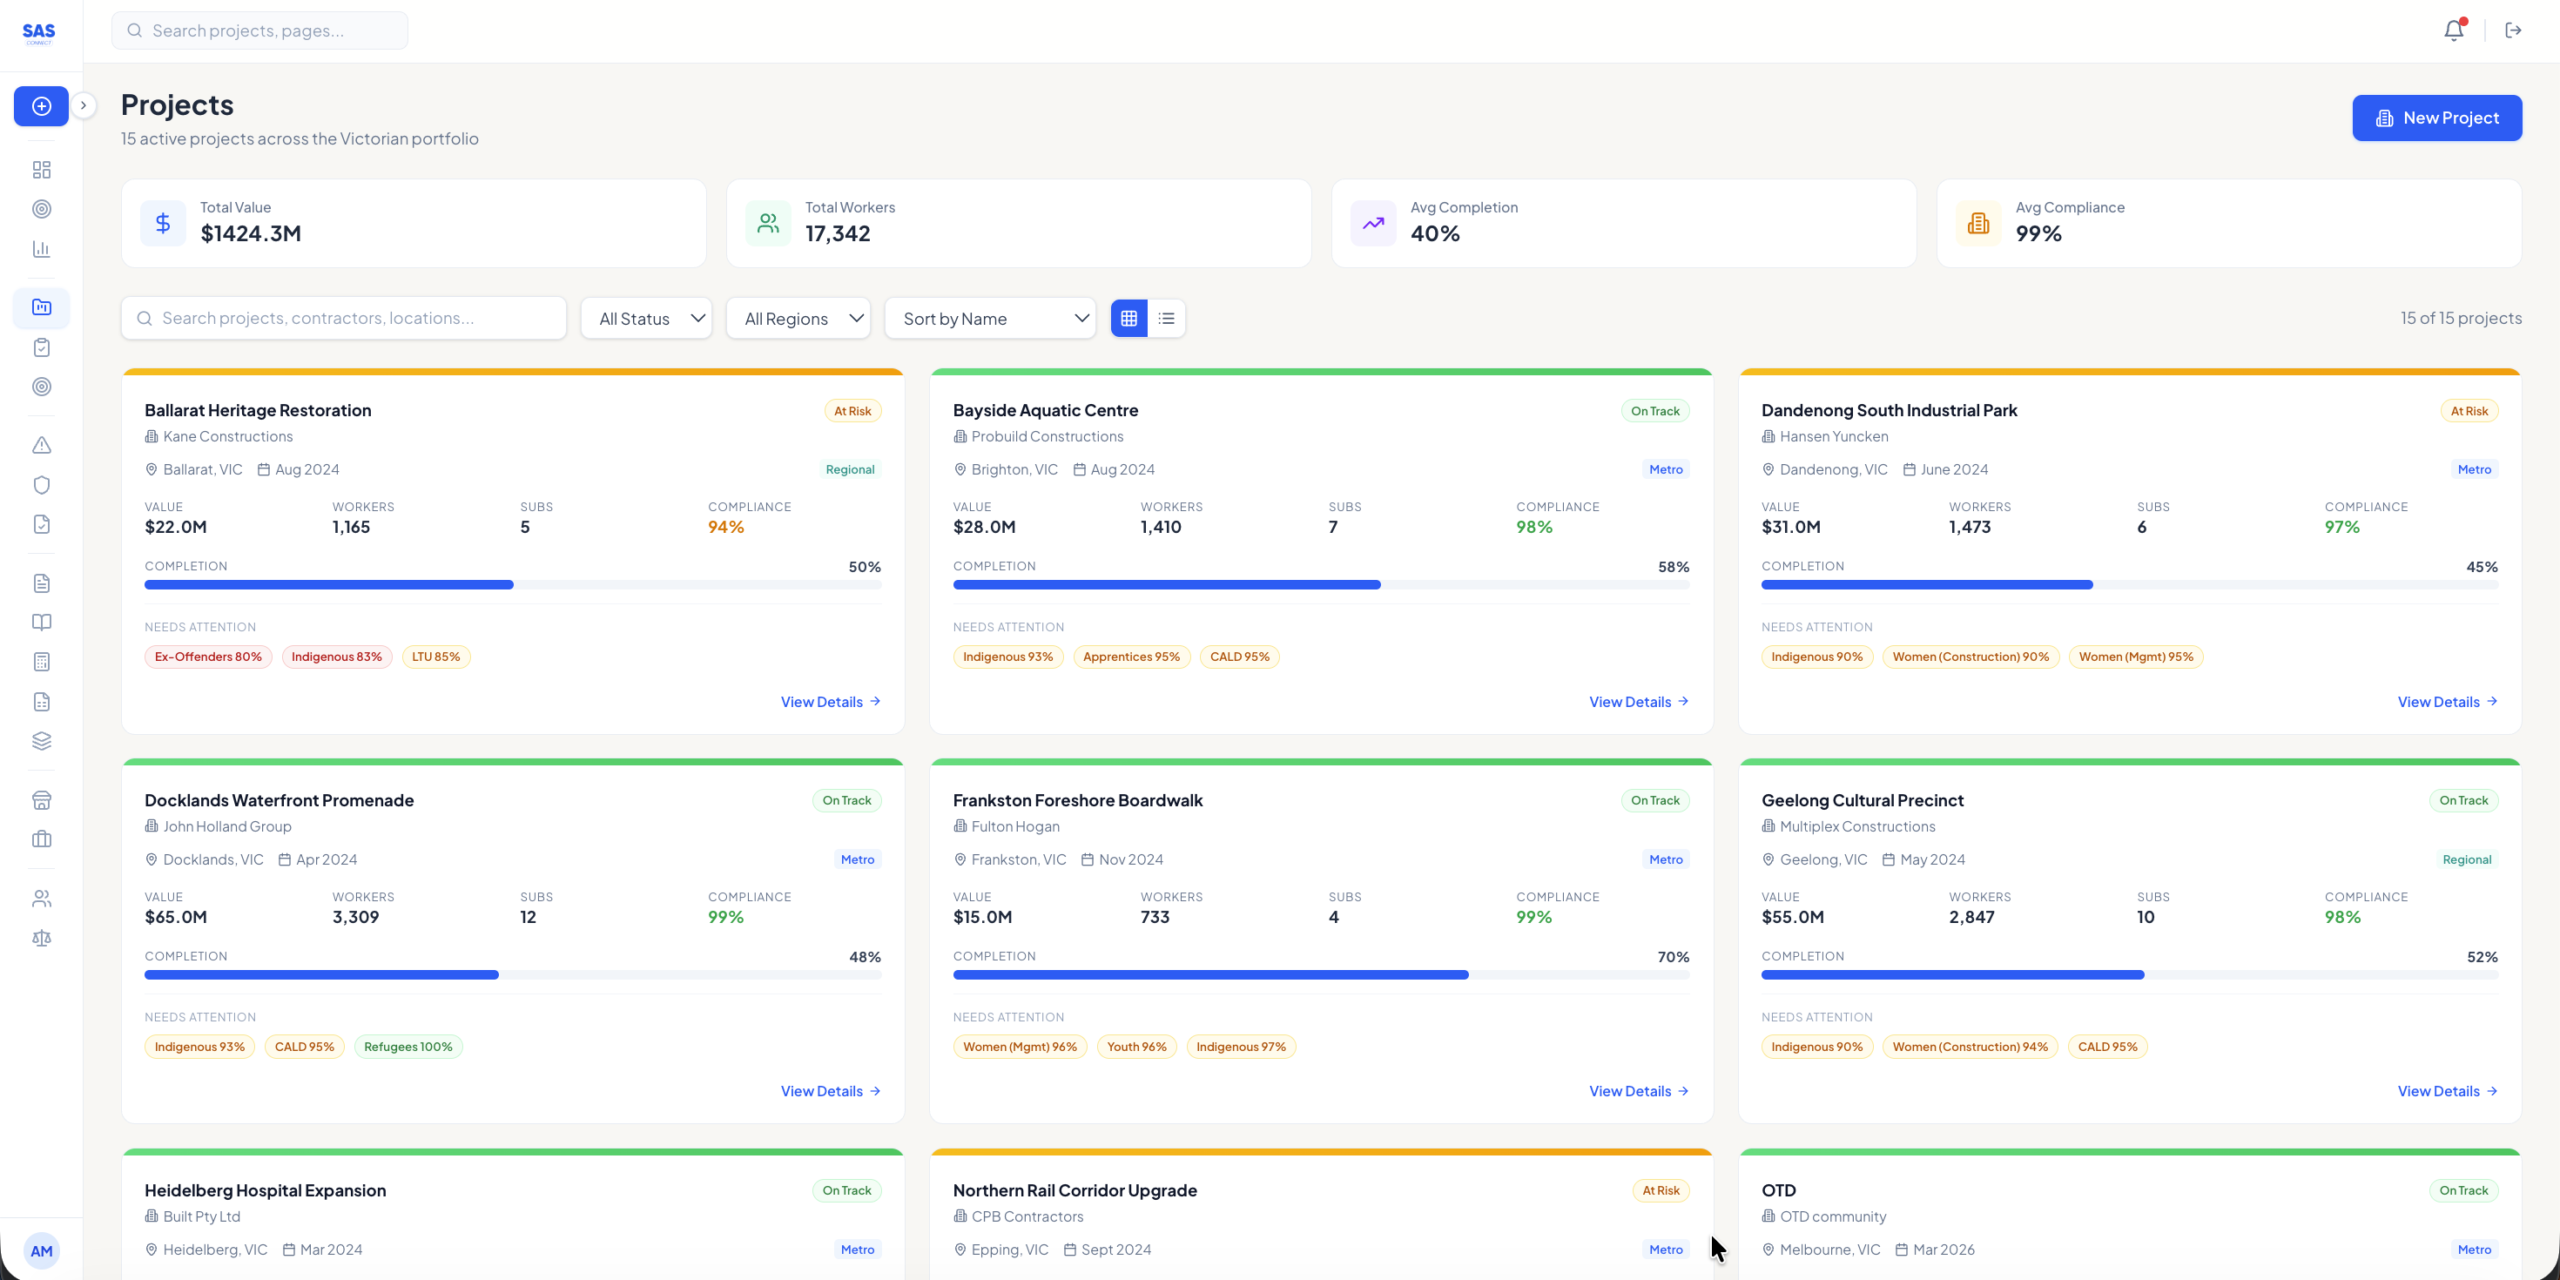
Task: Open the All Status dropdown
Action: point(646,318)
